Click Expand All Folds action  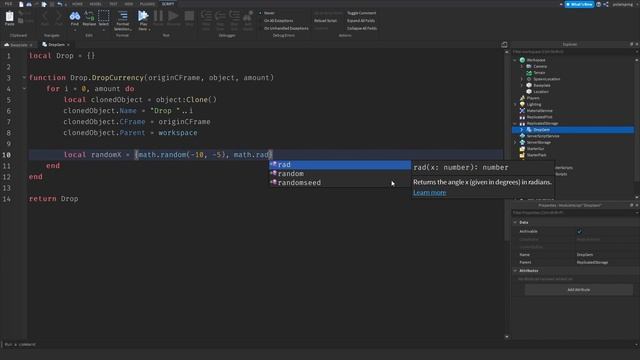coord(360,20)
